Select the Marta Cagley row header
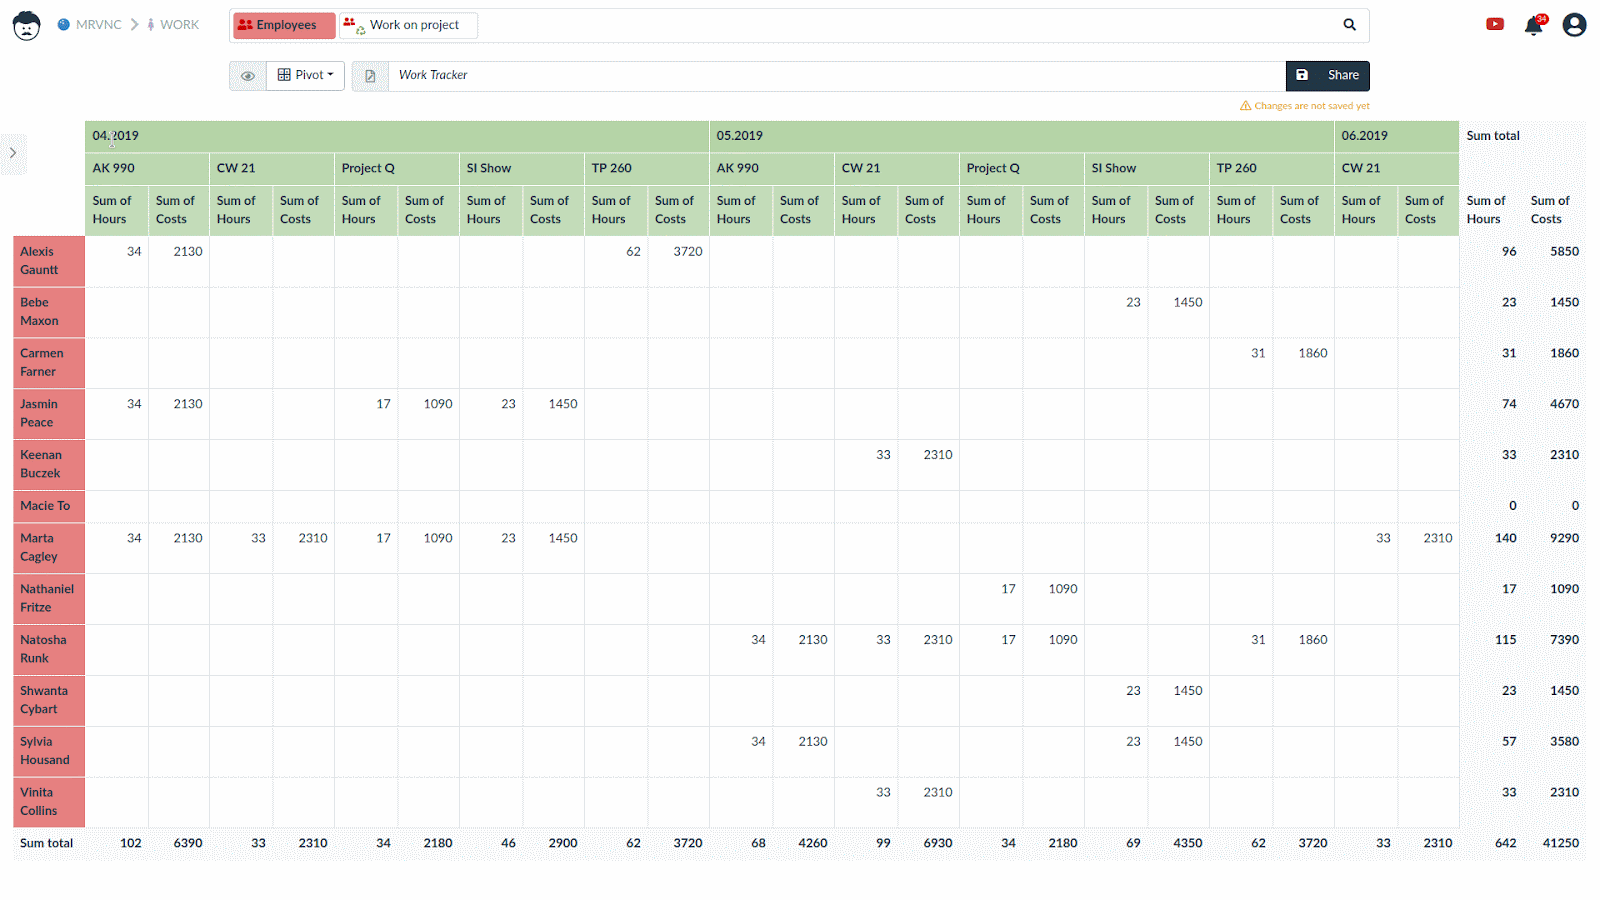The height and width of the screenshot is (900, 1600). coord(49,548)
